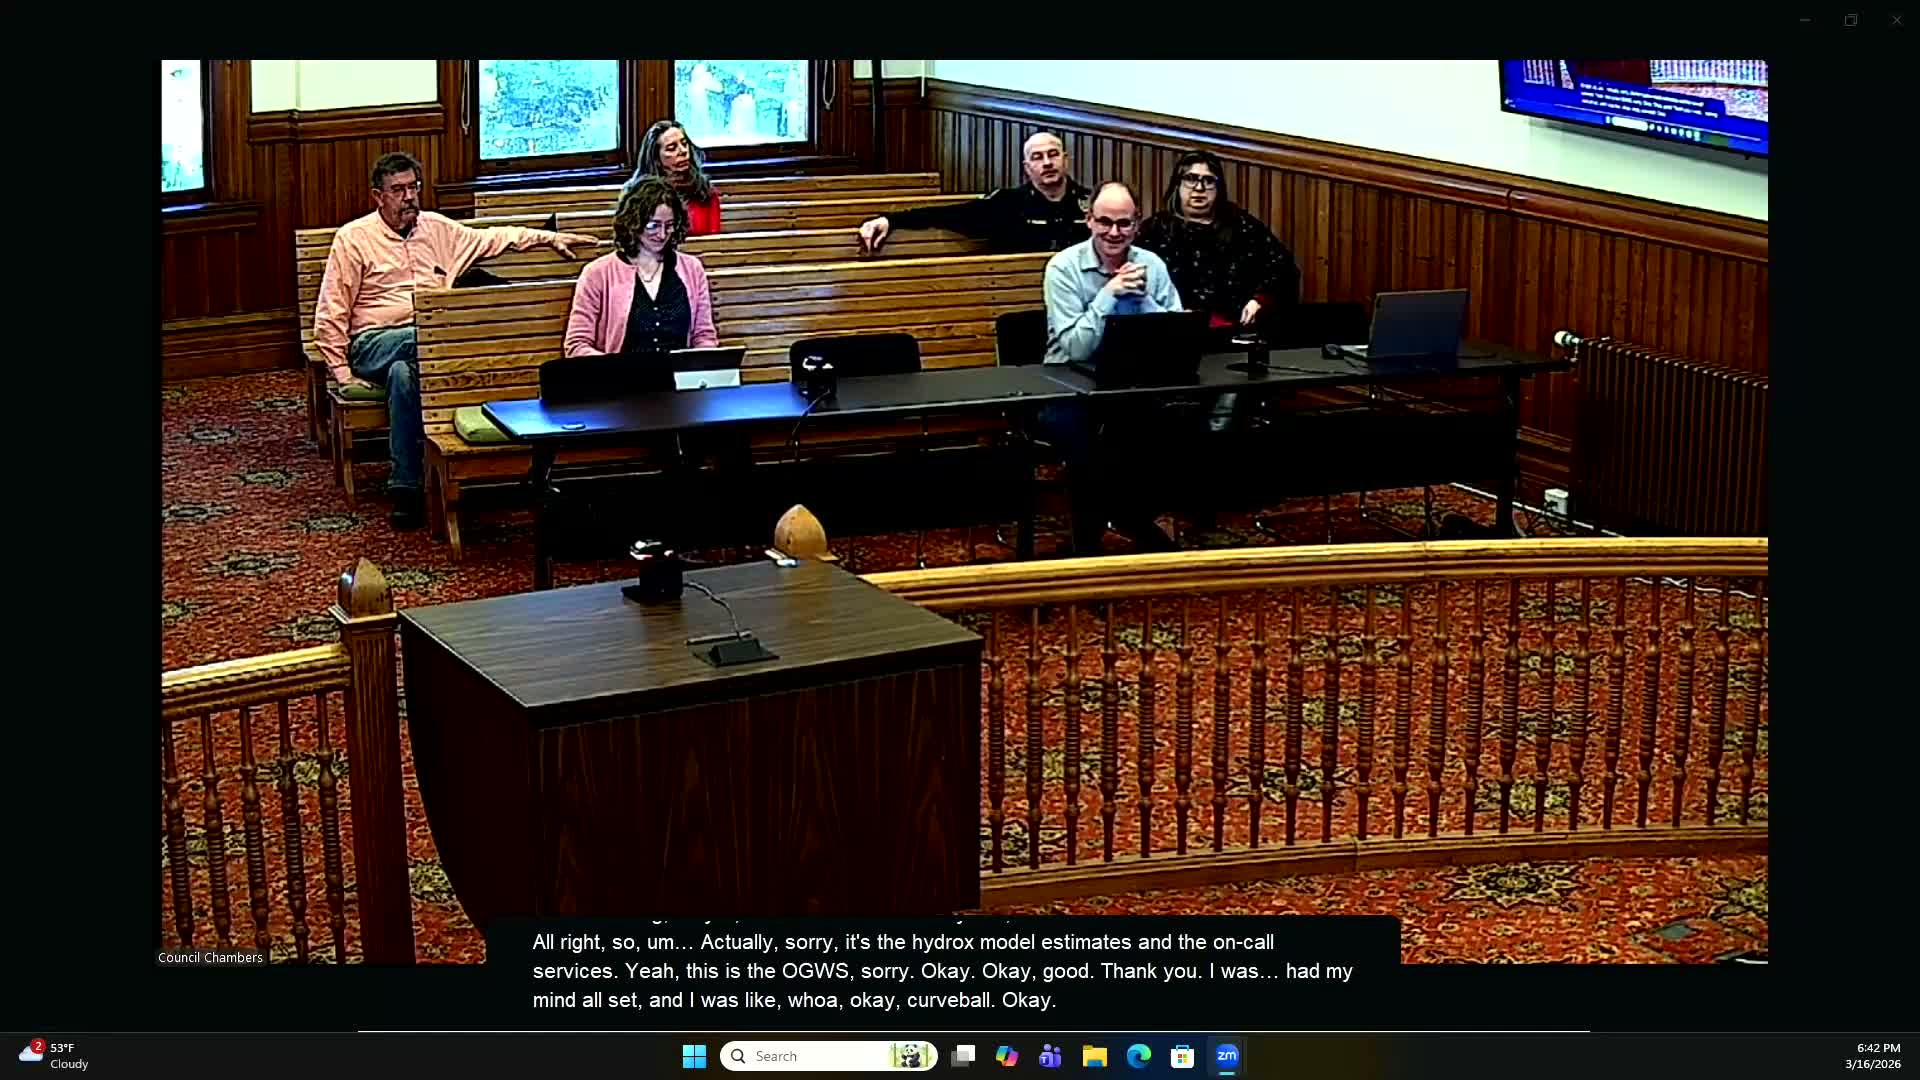
Task: Click the taskbar Search field
Action: pos(810,1056)
